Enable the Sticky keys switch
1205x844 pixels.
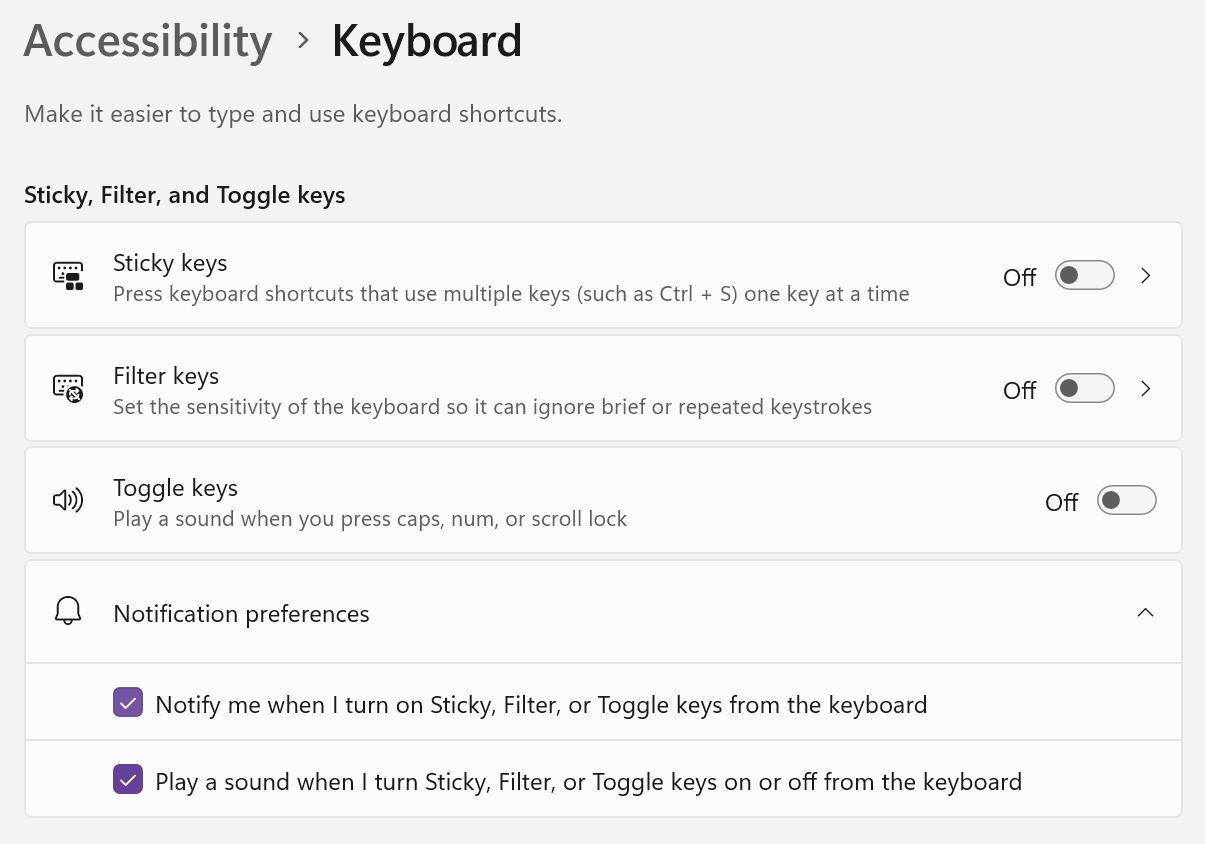[x=1084, y=275]
